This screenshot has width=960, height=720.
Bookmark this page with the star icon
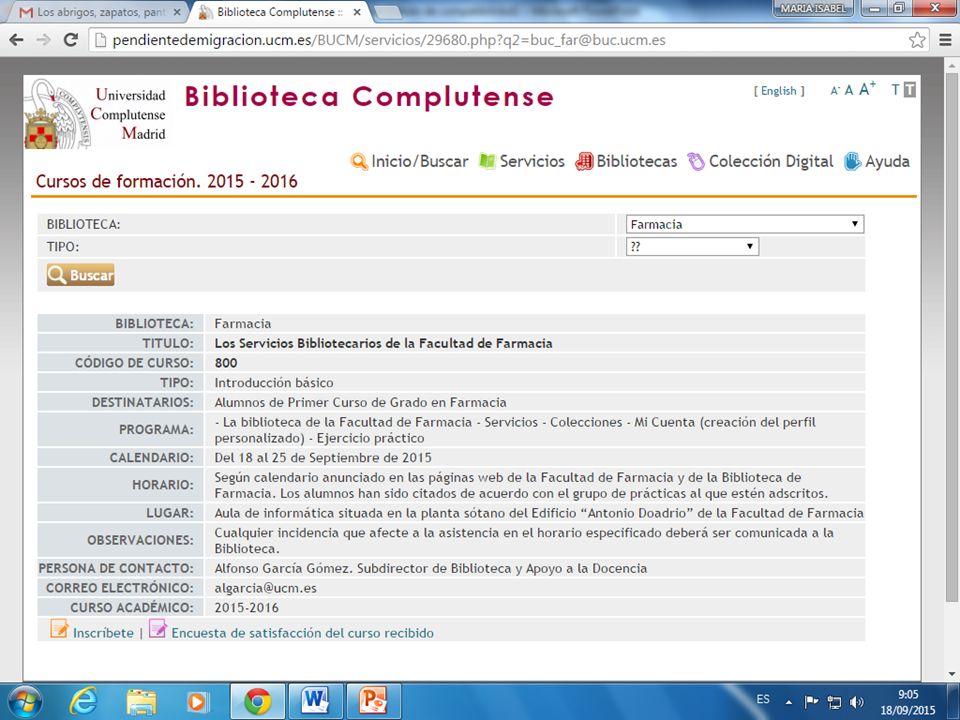(x=917, y=40)
